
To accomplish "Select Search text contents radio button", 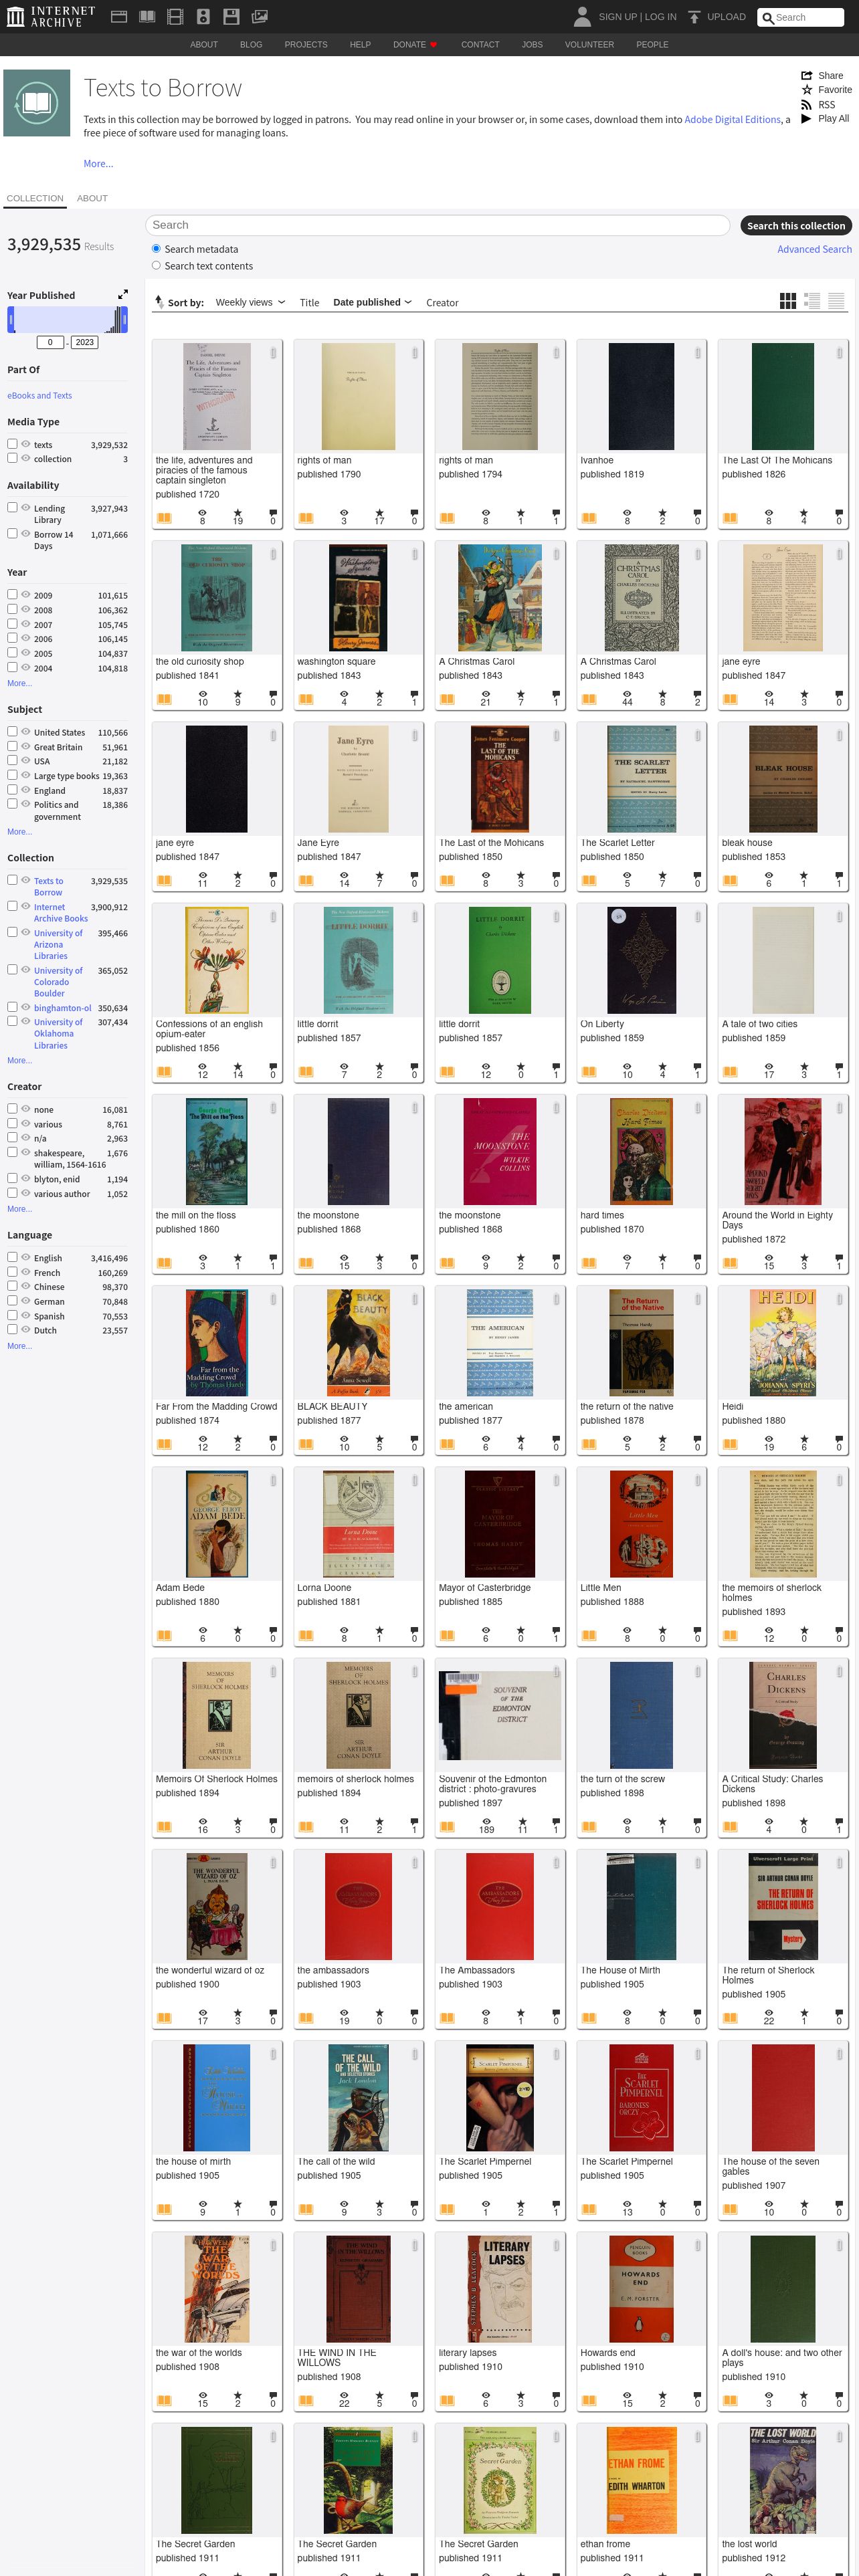I will [x=156, y=266].
